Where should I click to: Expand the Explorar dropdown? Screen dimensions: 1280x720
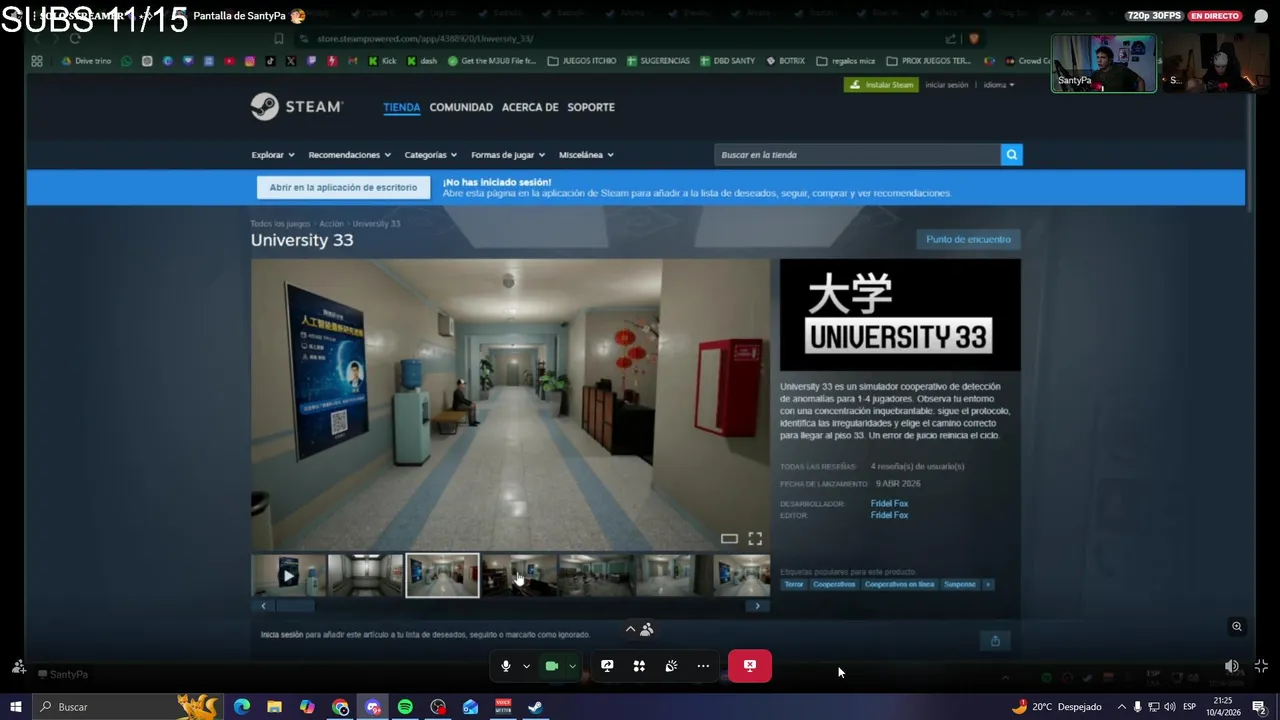click(x=273, y=155)
